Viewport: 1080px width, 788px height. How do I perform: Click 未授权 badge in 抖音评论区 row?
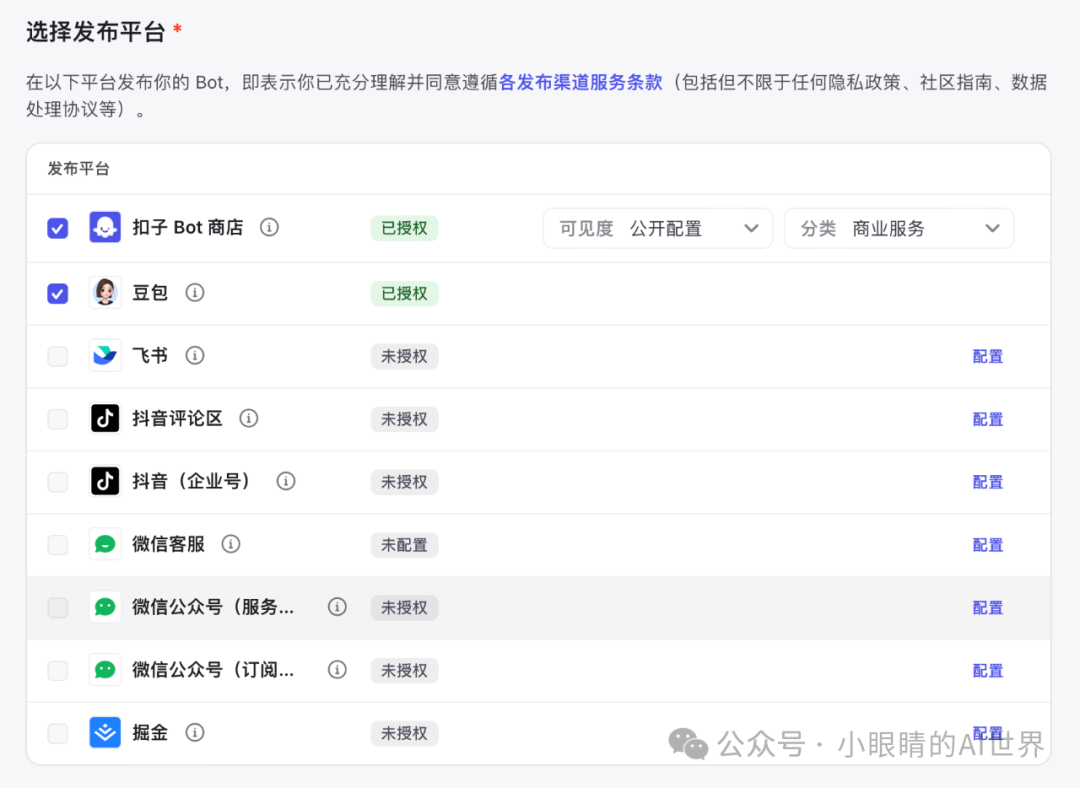(x=404, y=419)
